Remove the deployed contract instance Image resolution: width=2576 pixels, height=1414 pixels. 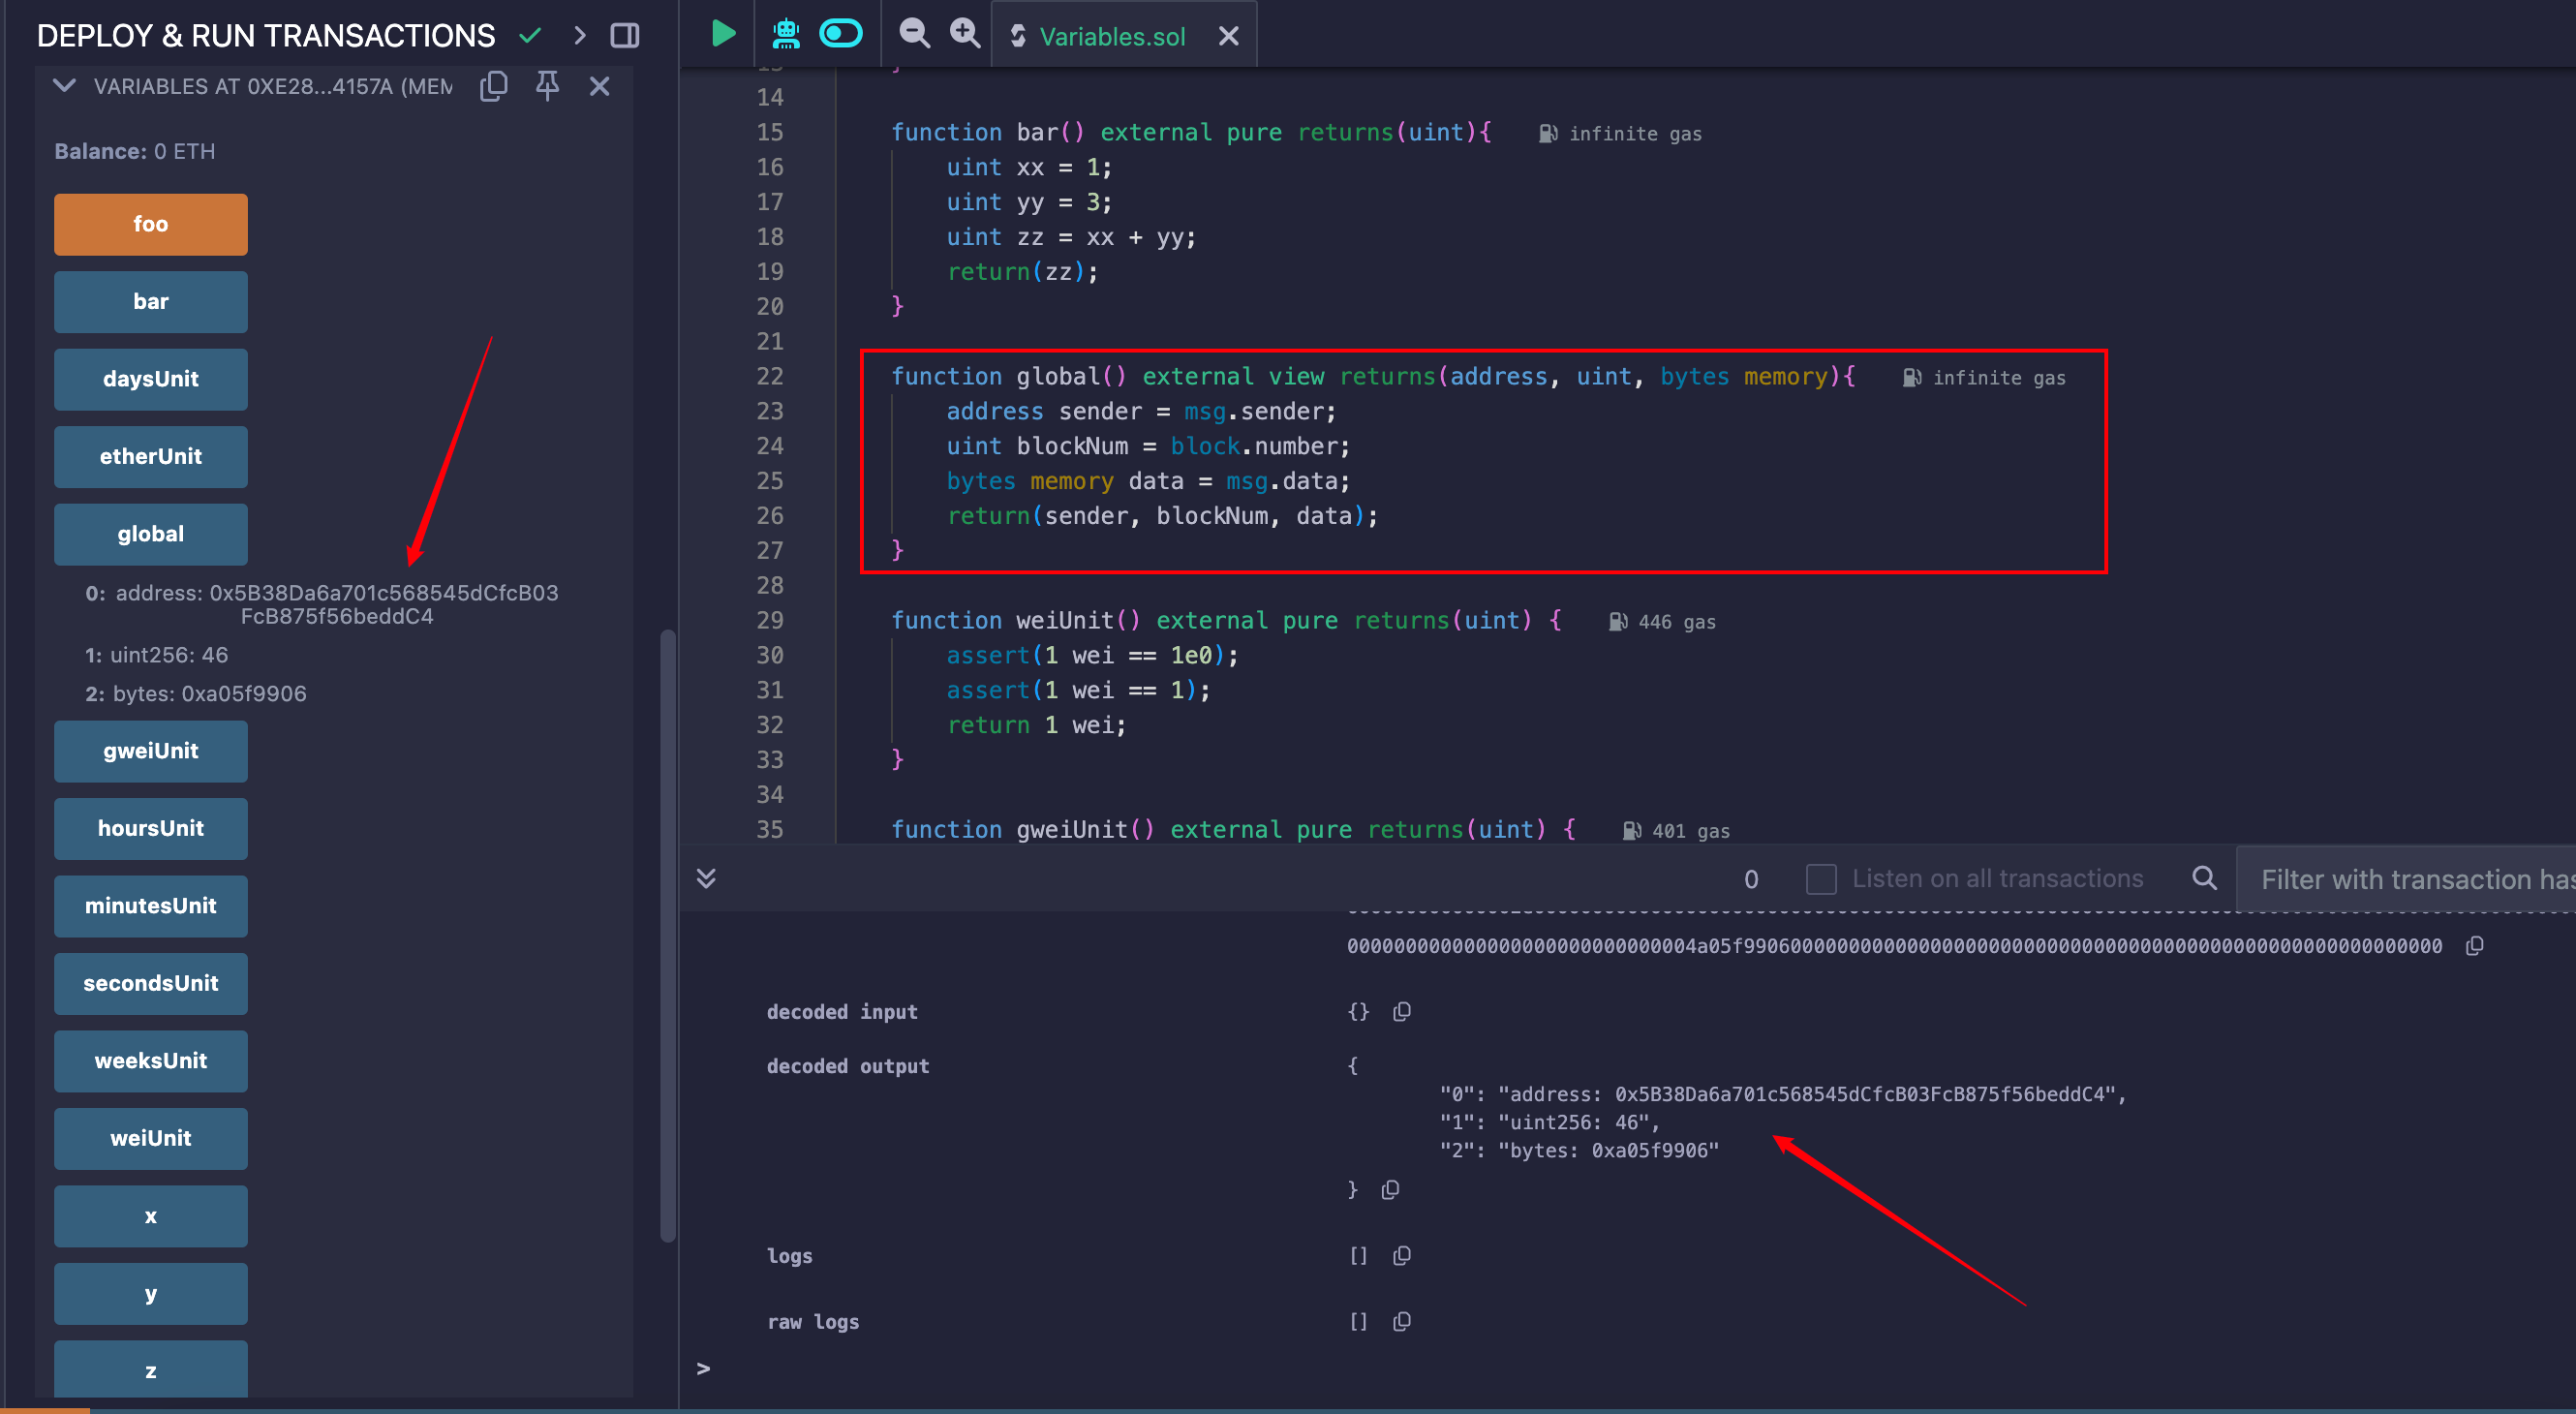click(599, 86)
